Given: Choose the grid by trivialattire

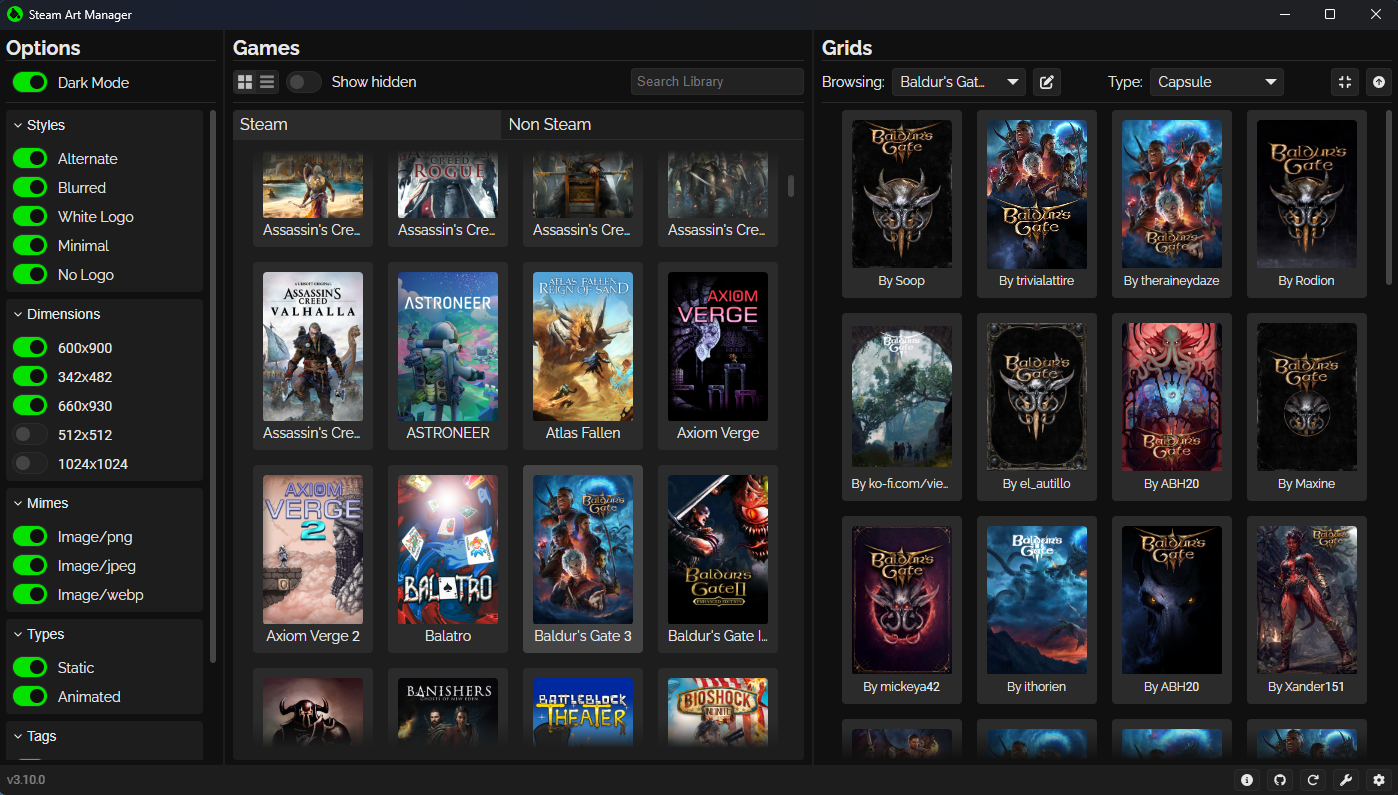Looking at the screenshot, I should (1037, 204).
